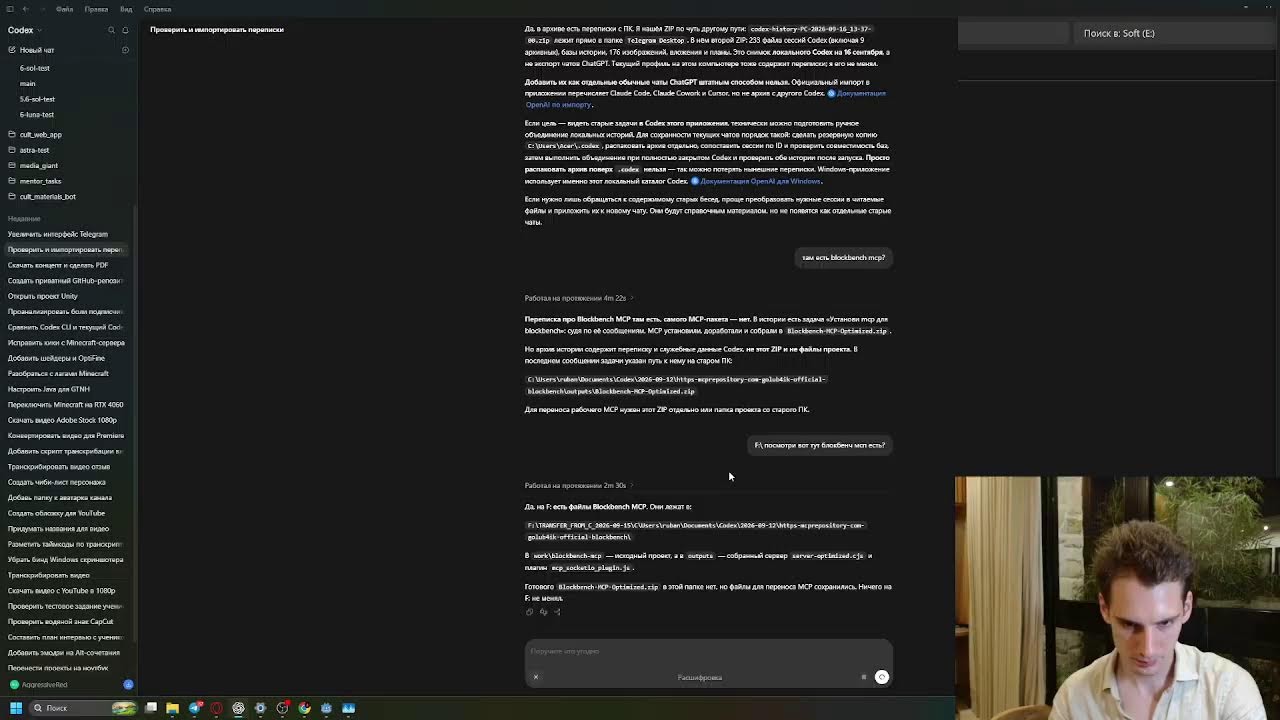Open mentor_tasks folder icon
Viewport: 1280px width, 720px height.
[12, 181]
